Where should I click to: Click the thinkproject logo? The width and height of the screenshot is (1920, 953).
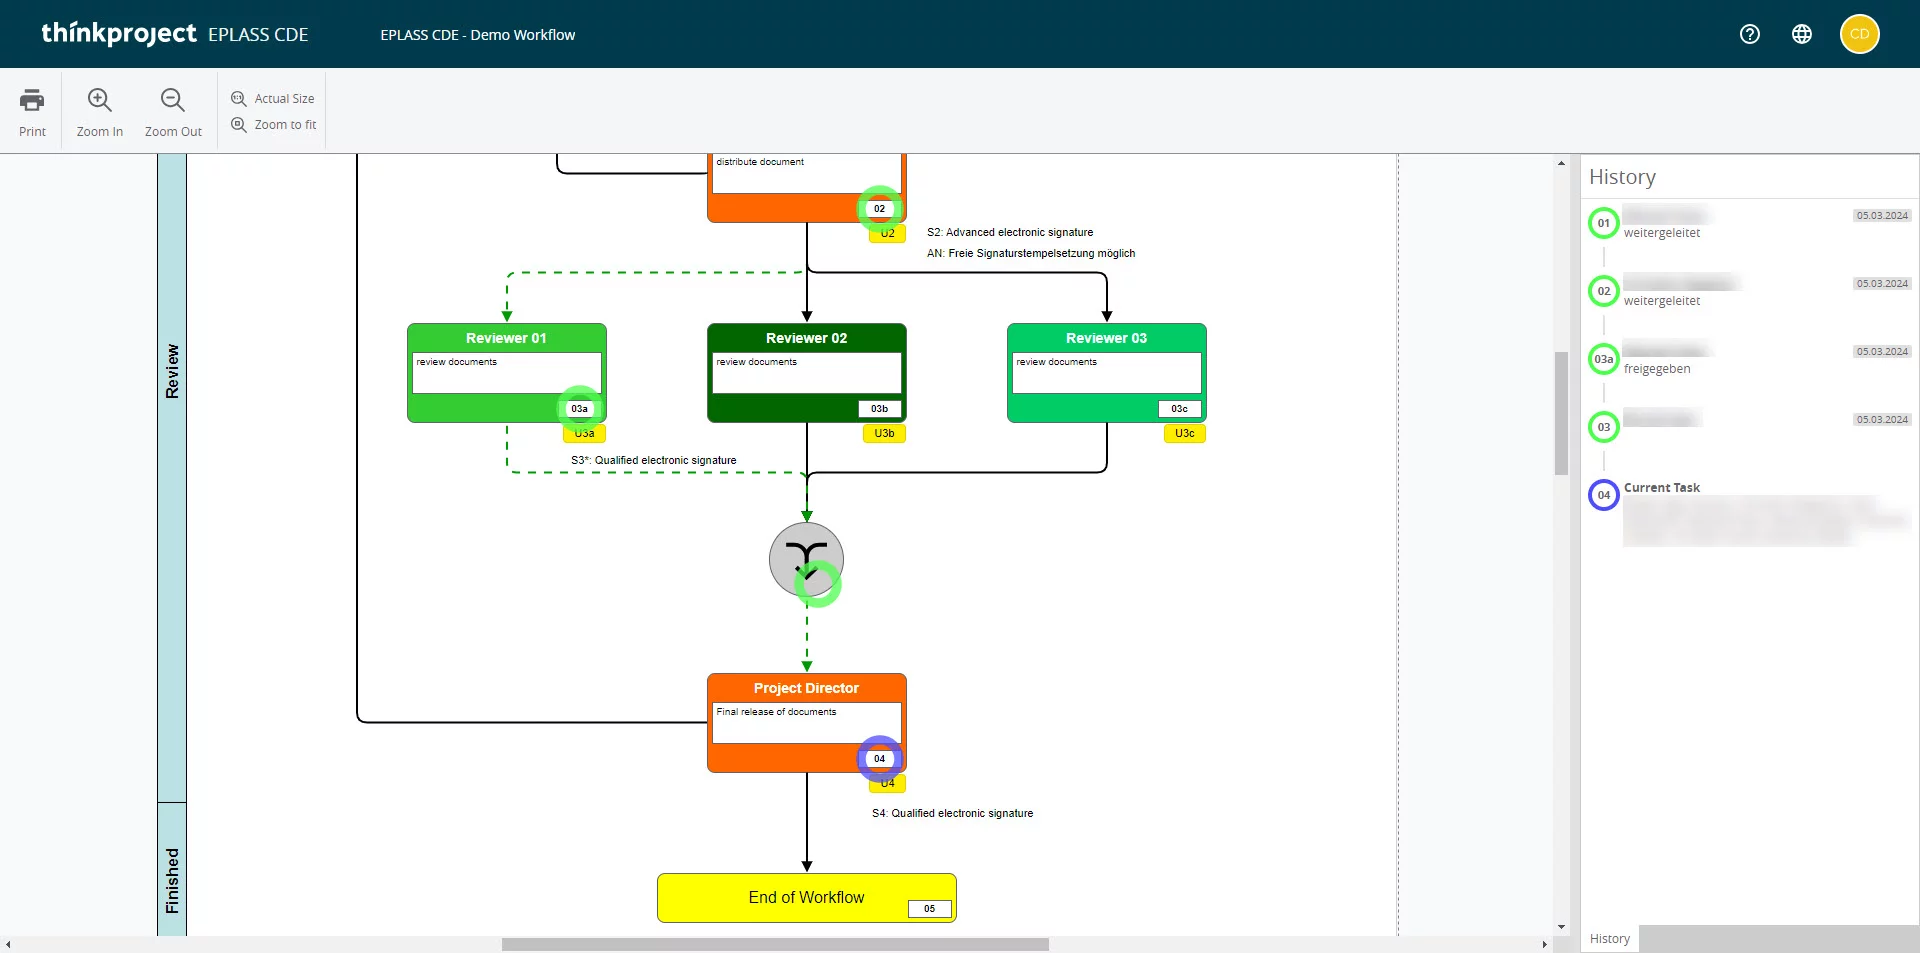[x=118, y=34]
